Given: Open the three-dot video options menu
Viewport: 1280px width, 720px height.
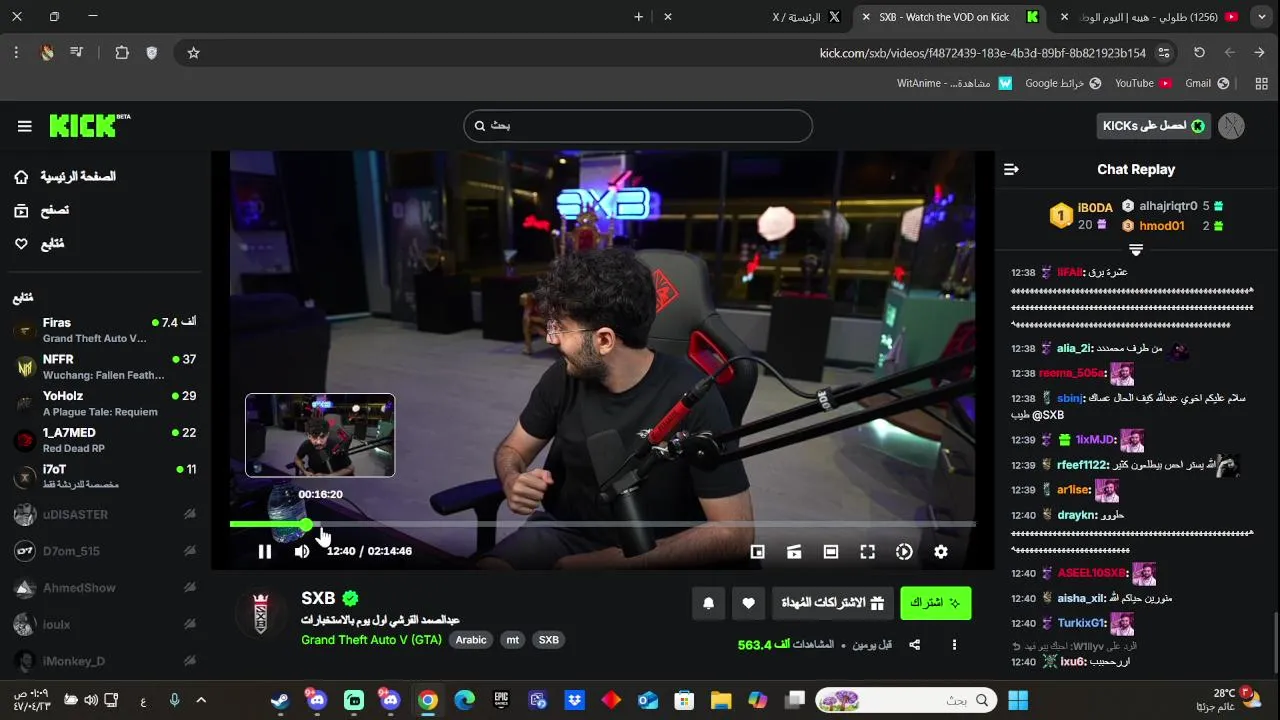Looking at the screenshot, I should coord(954,645).
